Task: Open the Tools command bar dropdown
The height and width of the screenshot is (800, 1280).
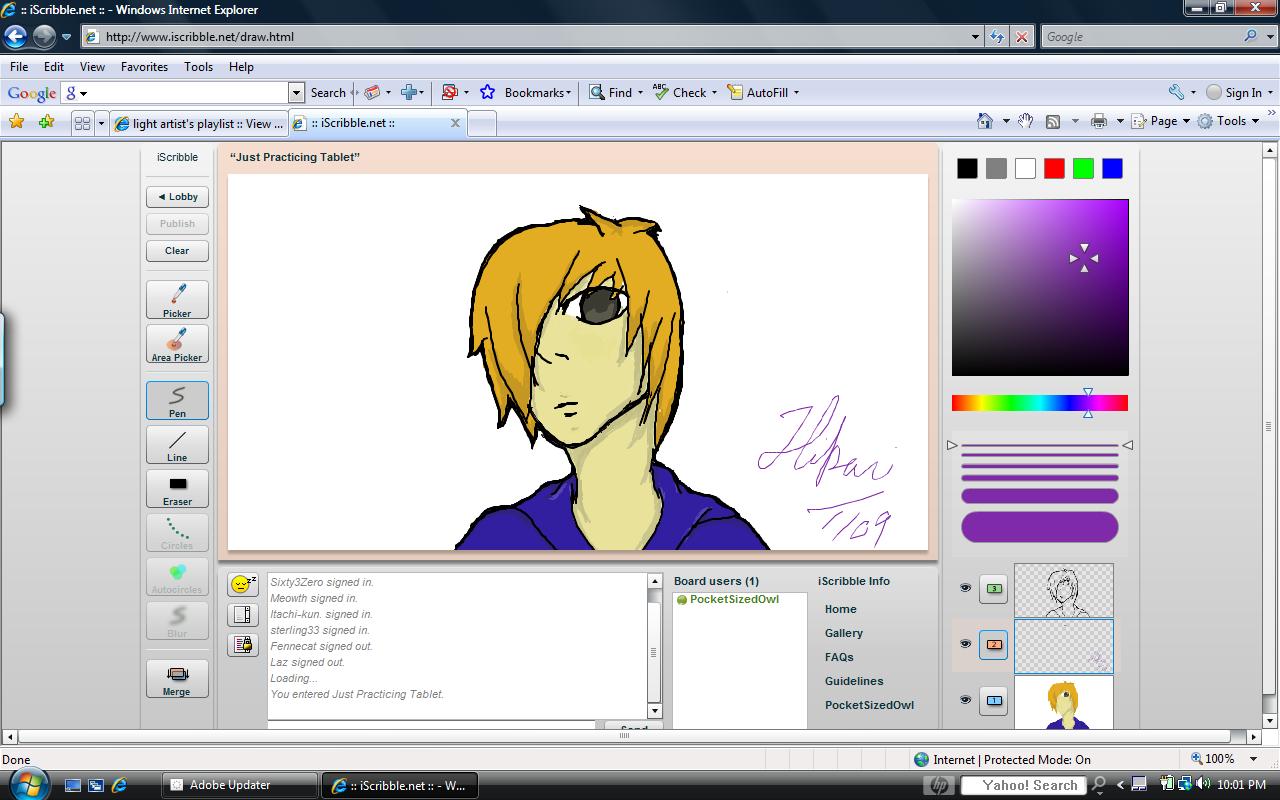Action: tap(1254, 121)
